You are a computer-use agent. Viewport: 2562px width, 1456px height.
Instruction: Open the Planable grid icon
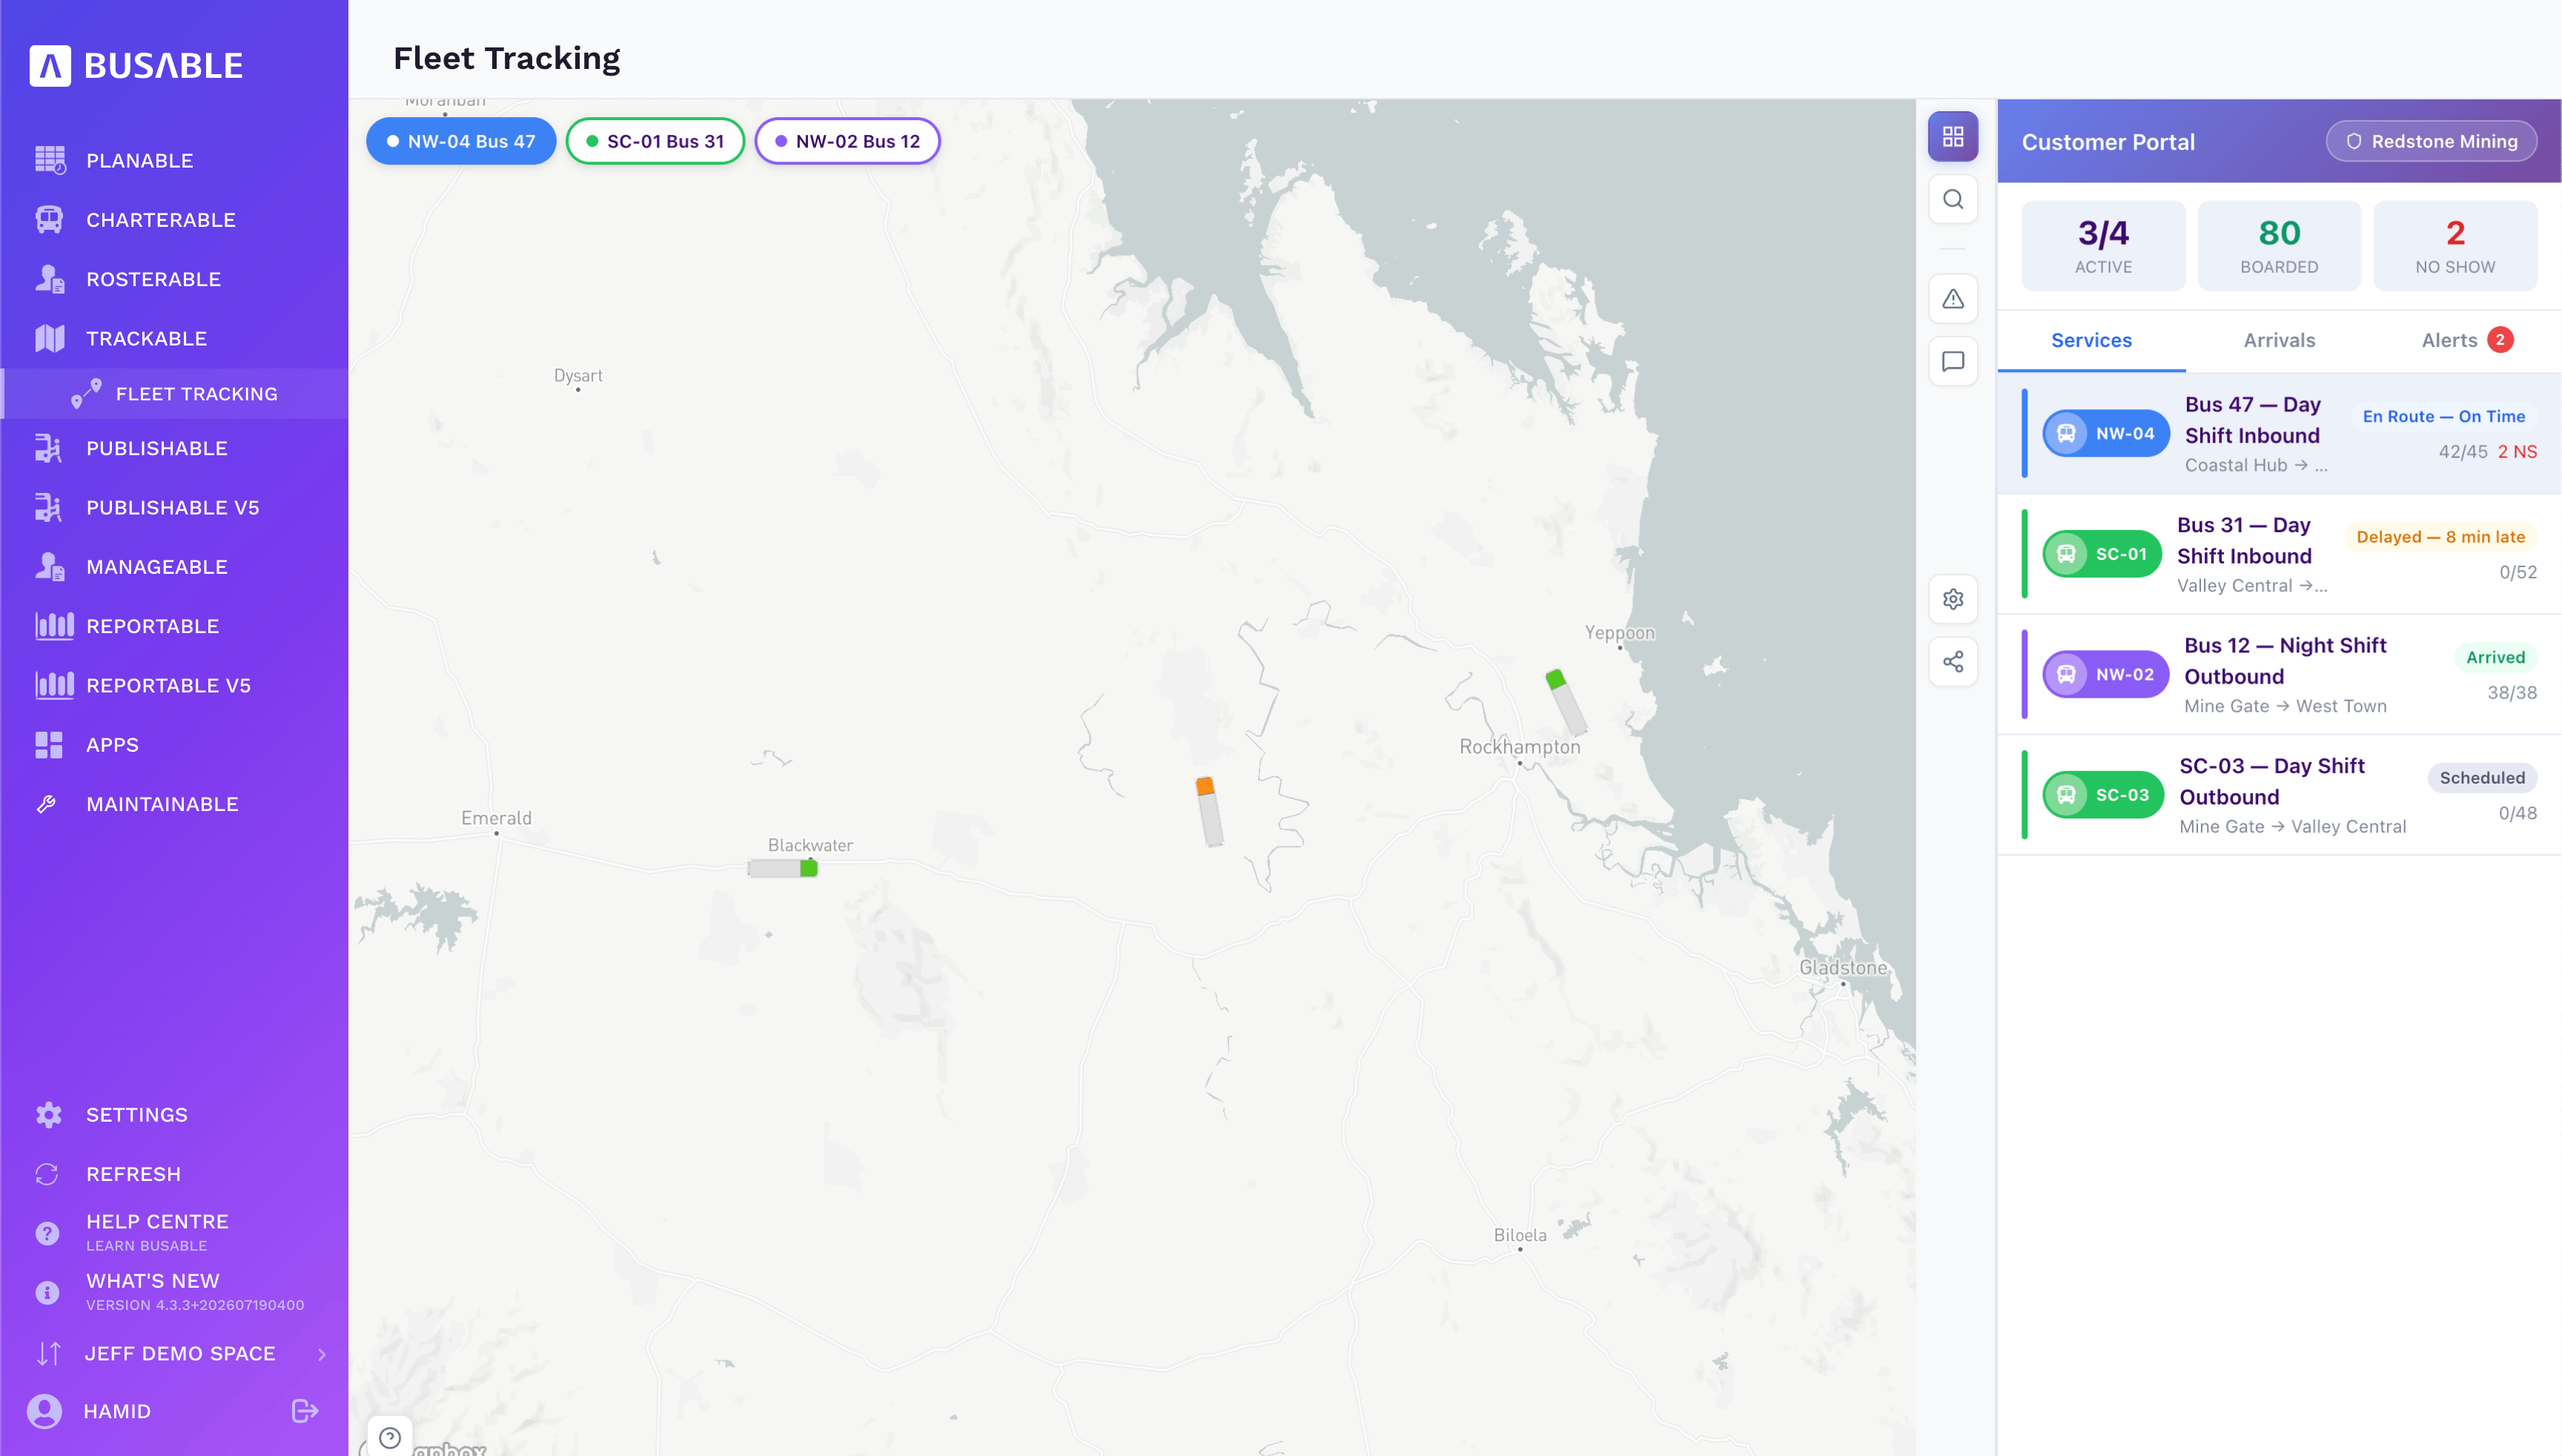coord(49,160)
